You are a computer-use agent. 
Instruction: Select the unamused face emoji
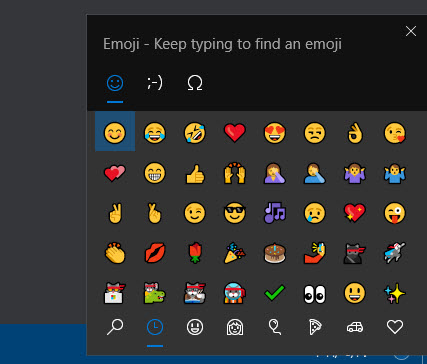[315, 132]
